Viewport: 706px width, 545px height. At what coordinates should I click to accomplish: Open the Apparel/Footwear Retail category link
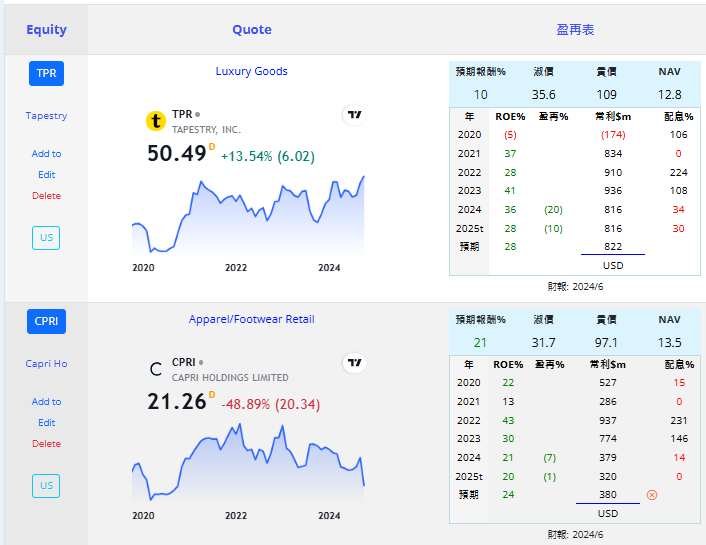pos(252,319)
